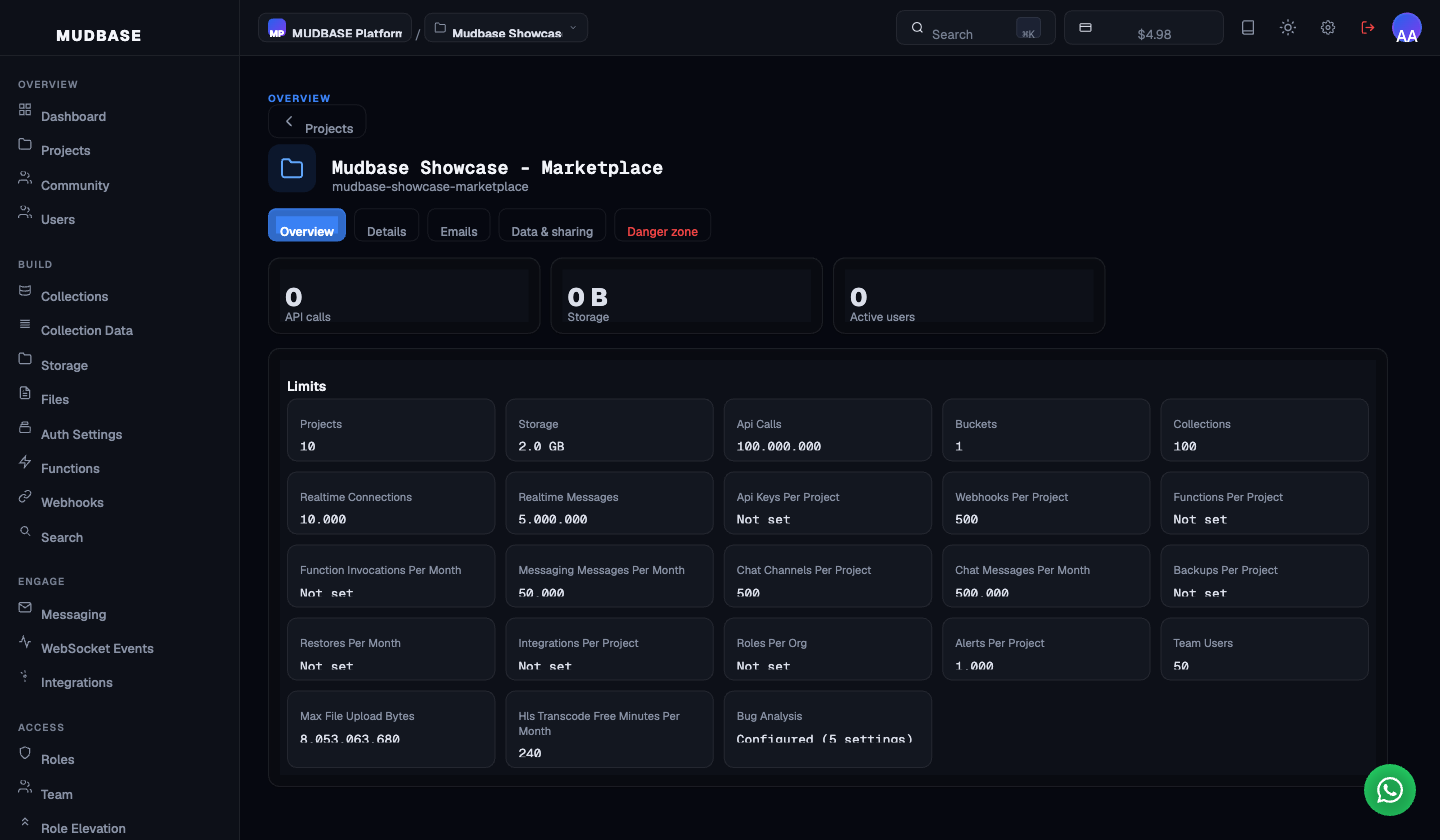Click the Chat Channels Per Project card
Viewport: 1440px width, 840px height.
828,576
